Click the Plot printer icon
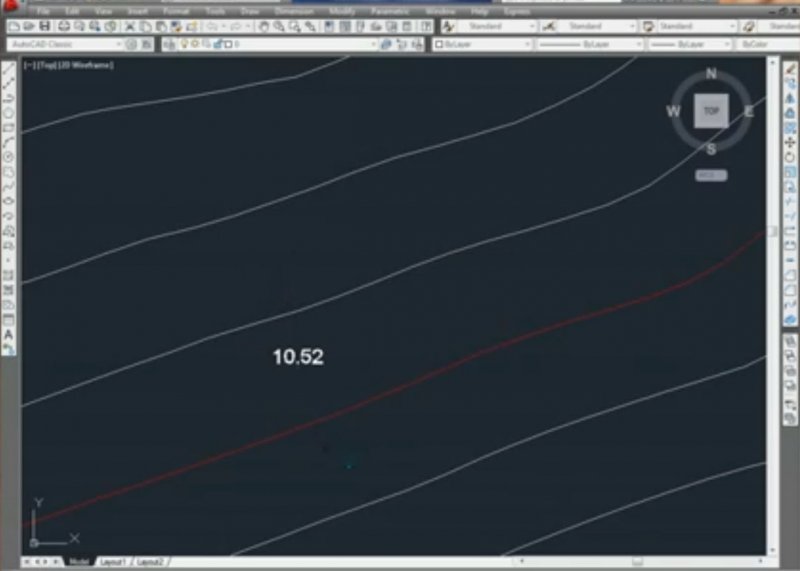The width and height of the screenshot is (800, 571). (64, 26)
